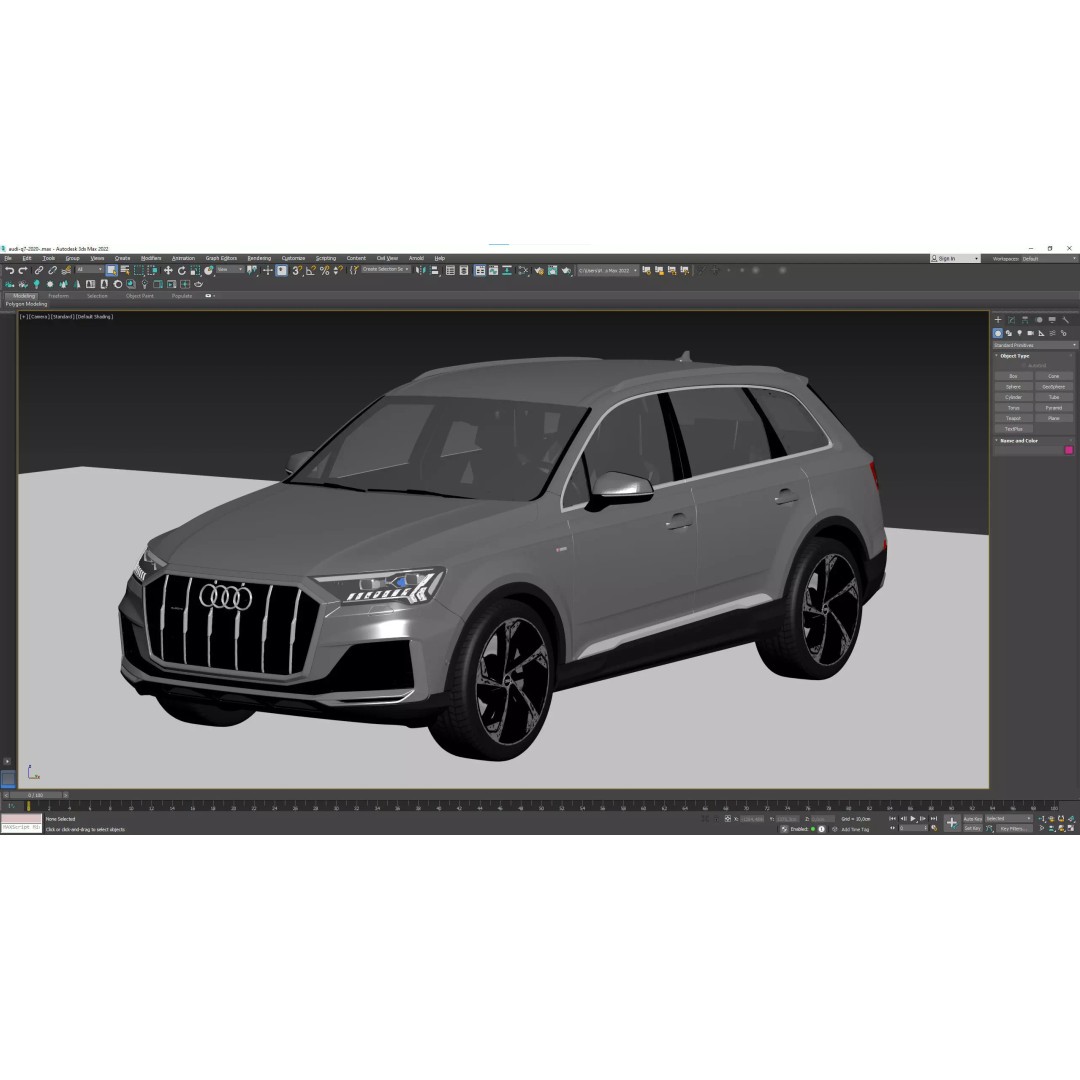
Task: Click the Play Animation button
Action: coord(913,819)
